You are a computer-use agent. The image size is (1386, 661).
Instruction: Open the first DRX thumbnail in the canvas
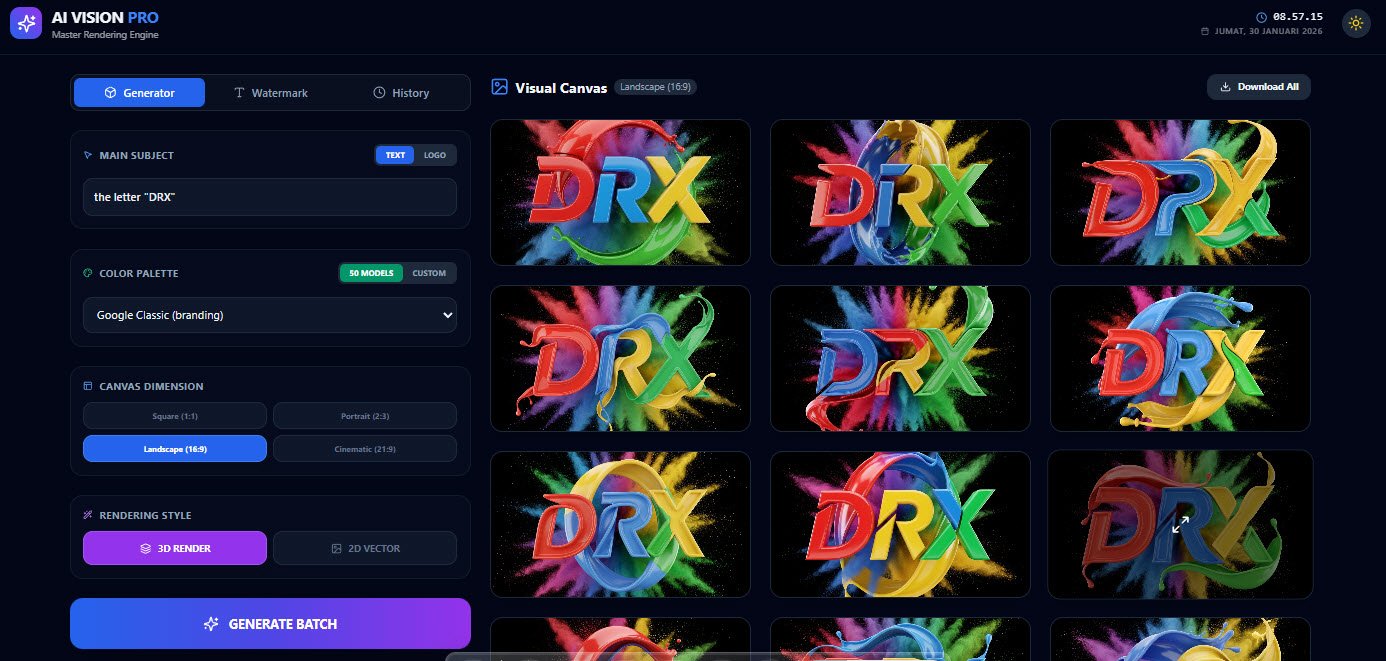[621, 192]
